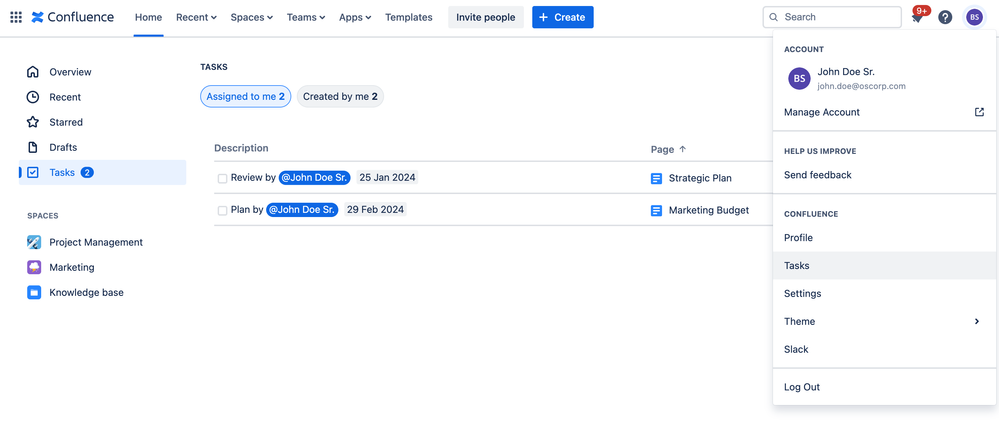
Task: Choose Slack from account menu
Action: coord(885,349)
